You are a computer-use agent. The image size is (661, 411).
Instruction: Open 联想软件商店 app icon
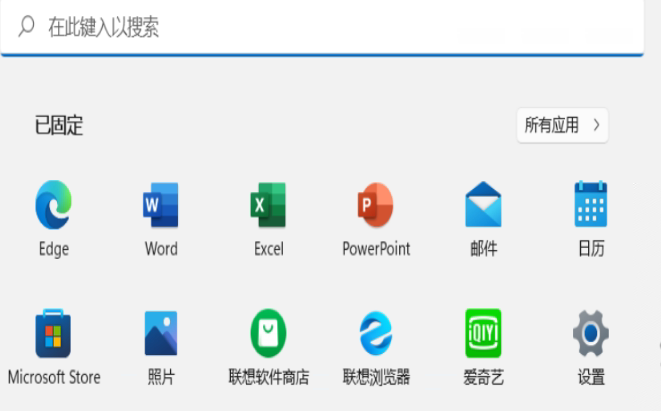268,333
